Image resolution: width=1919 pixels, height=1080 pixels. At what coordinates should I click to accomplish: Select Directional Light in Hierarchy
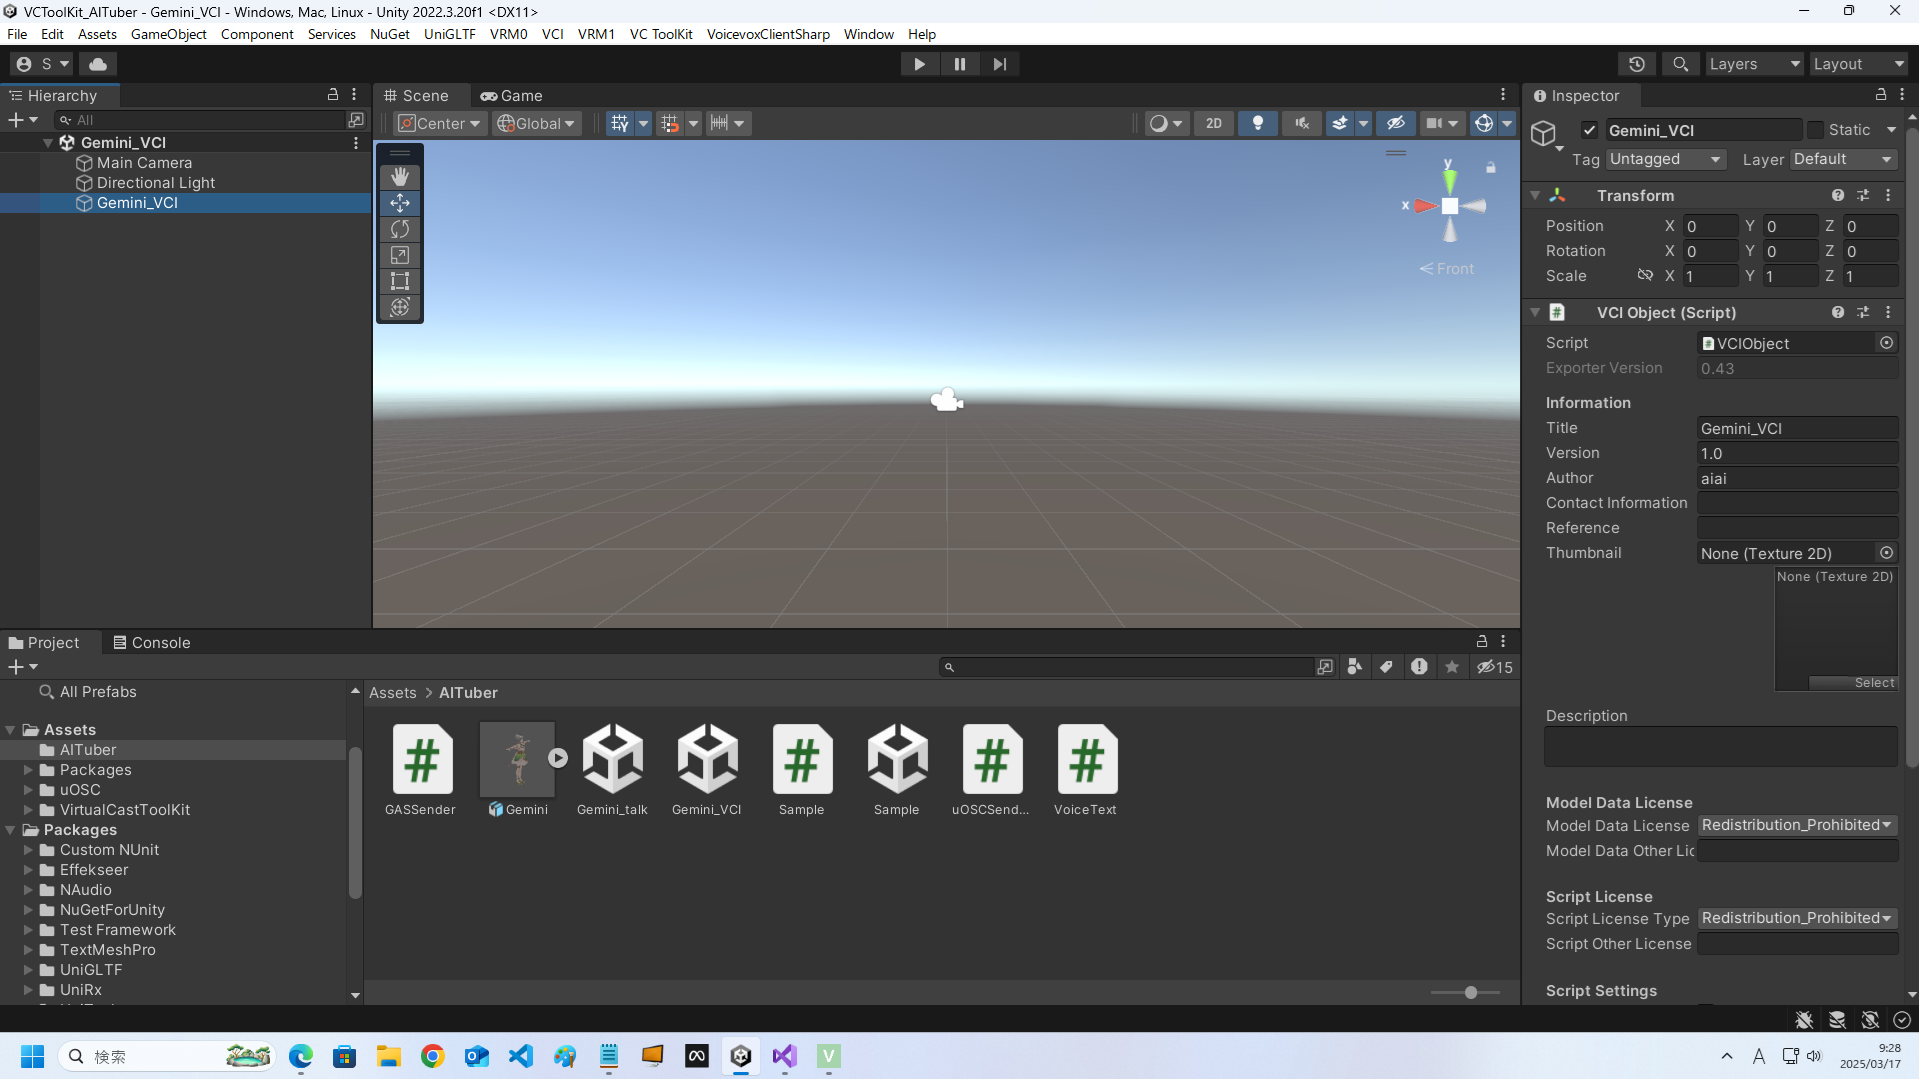[x=156, y=182]
